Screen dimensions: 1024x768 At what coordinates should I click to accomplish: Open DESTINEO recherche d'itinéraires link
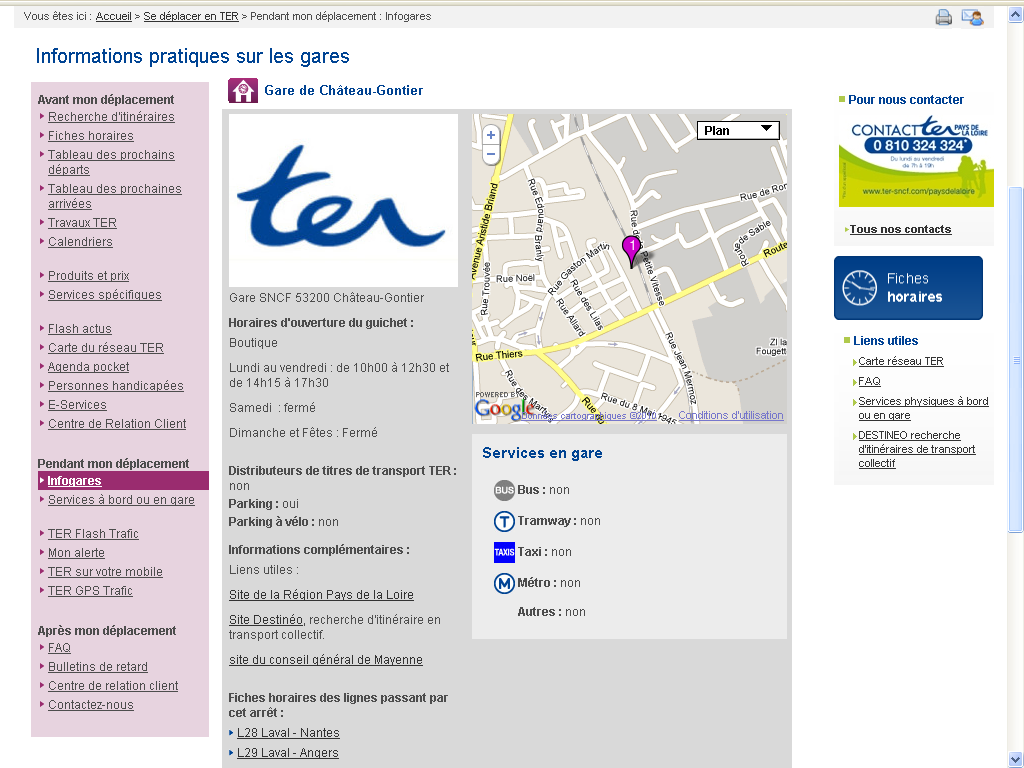click(x=917, y=449)
